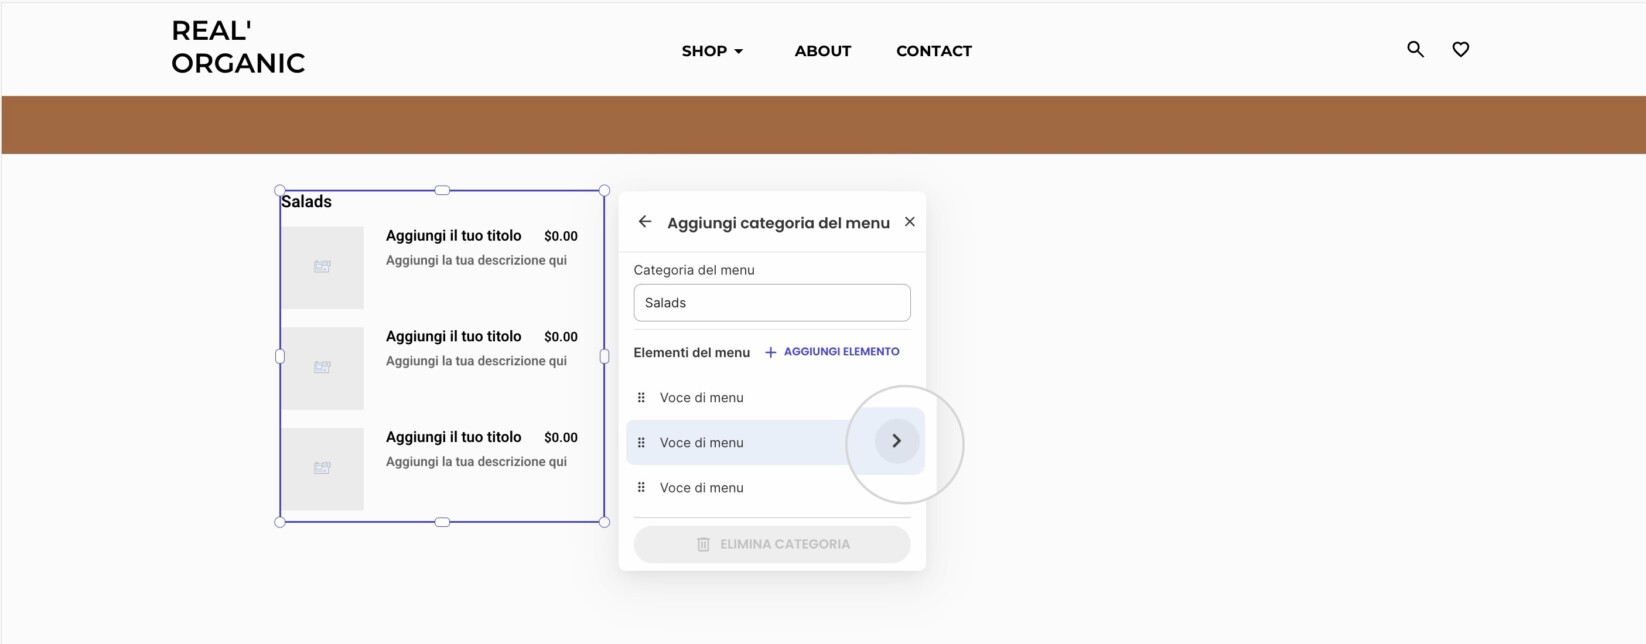
Task: Go back with the panel's left arrow
Action: [x=645, y=222]
